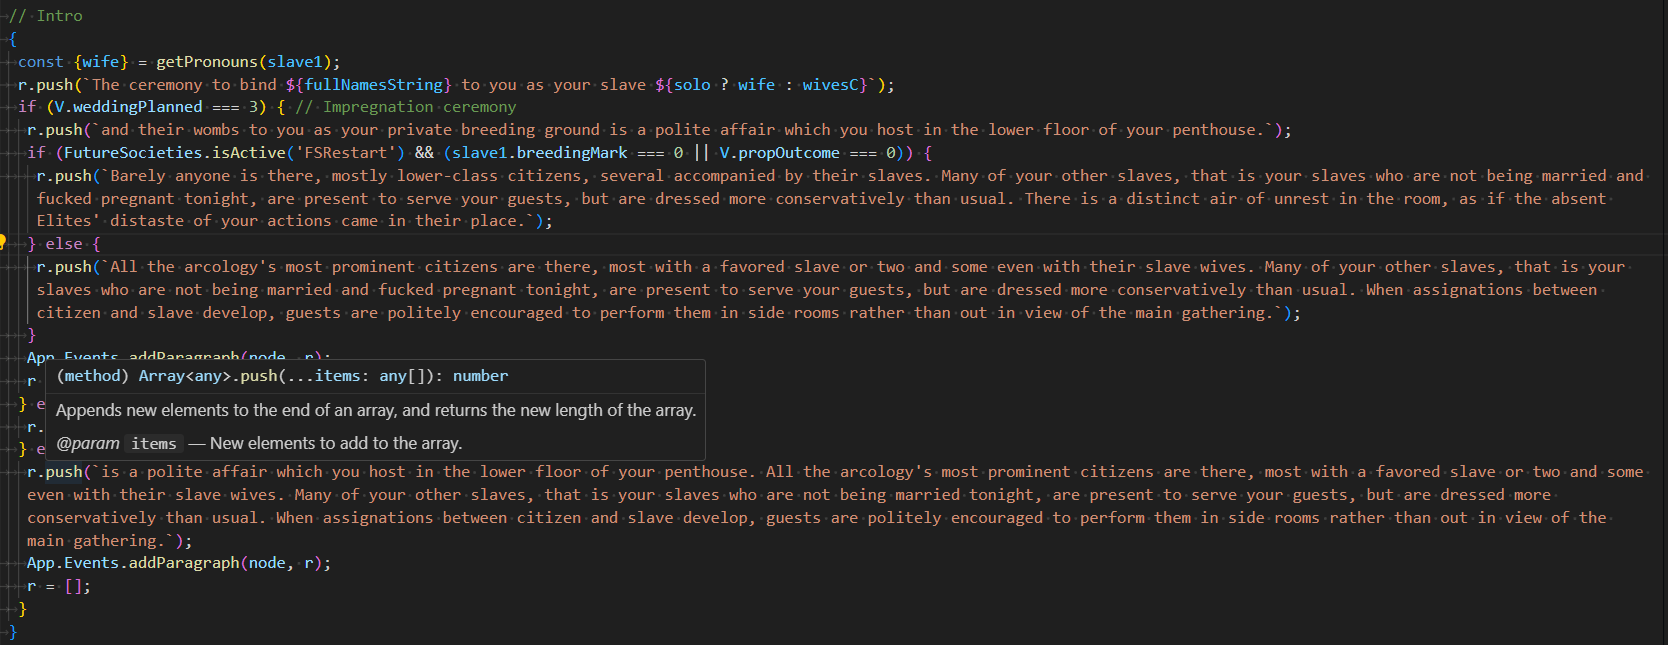Click the V.propOutcome expression
This screenshot has height=645, width=1668.
pyautogui.click(x=779, y=153)
